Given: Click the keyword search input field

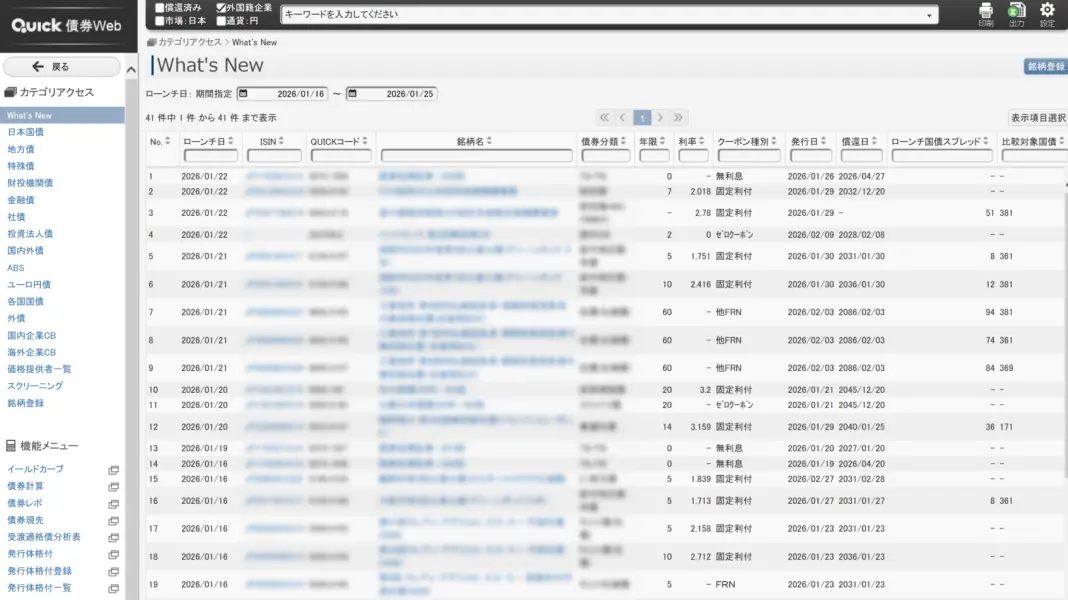Looking at the screenshot, I should click(x=603, y=14).
